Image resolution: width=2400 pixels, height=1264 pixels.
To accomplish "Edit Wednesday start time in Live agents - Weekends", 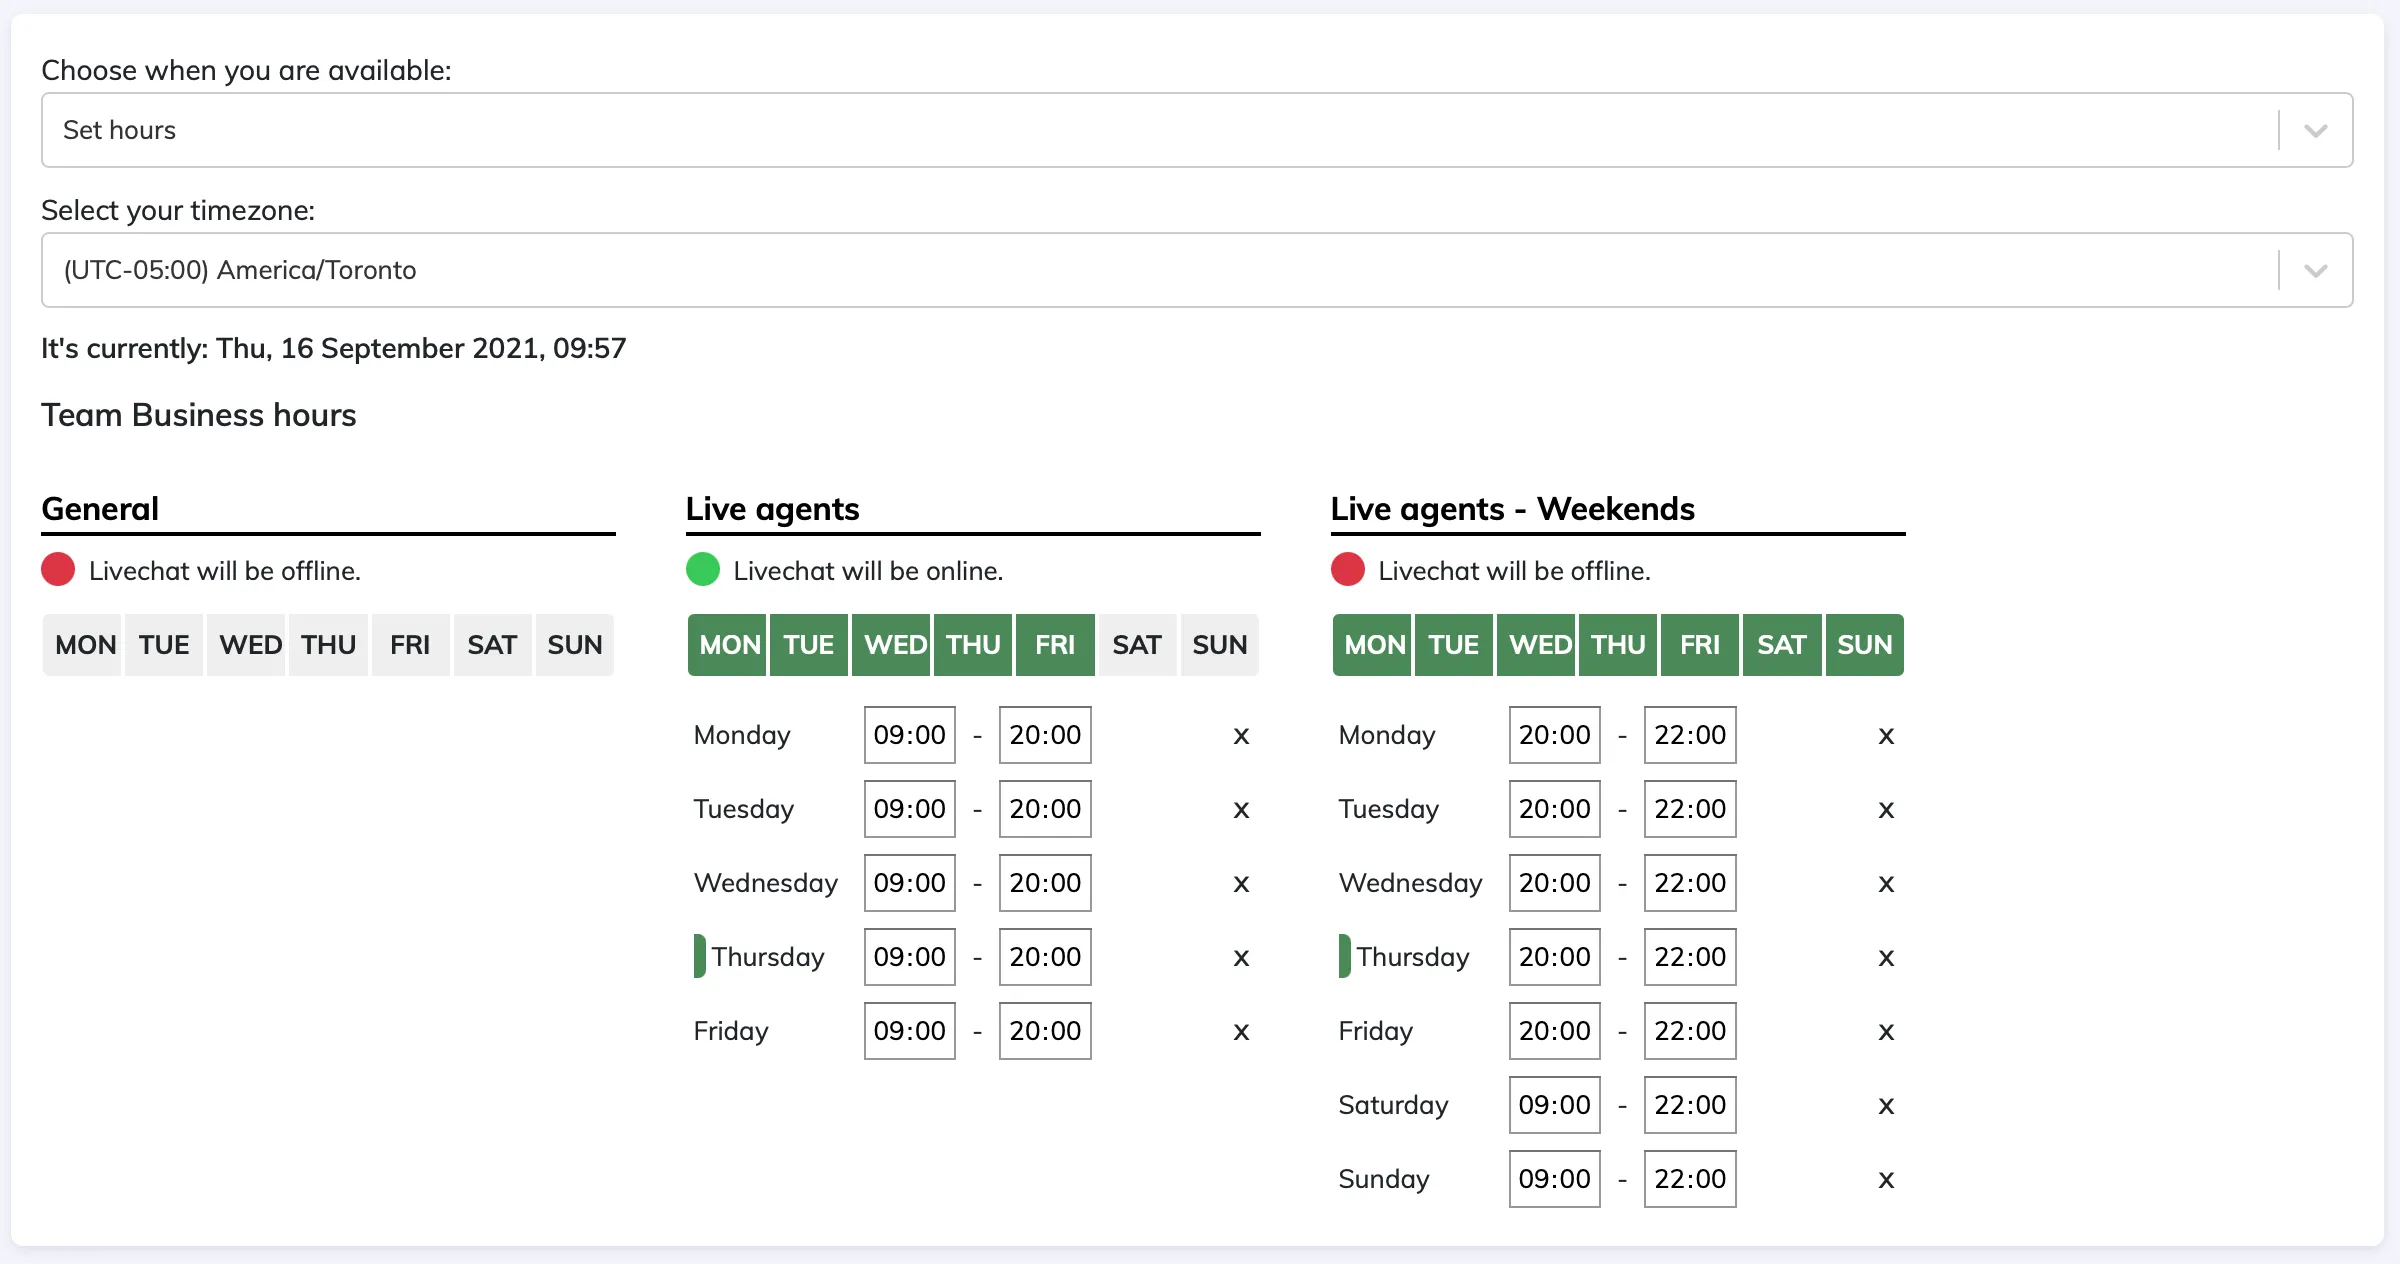I will click(x=1555, y=883).
